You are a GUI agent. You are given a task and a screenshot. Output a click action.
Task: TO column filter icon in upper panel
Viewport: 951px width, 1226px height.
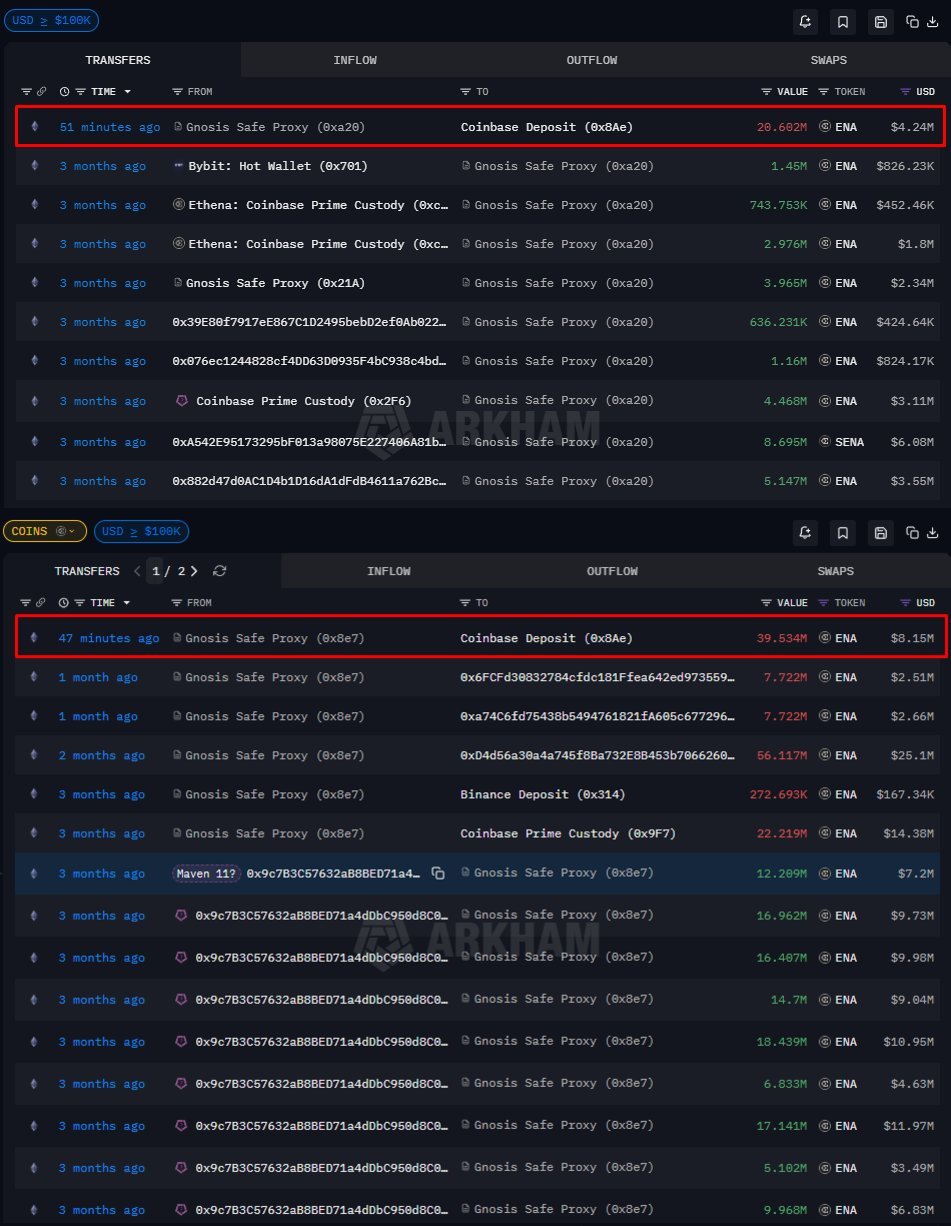coord(466,92)
